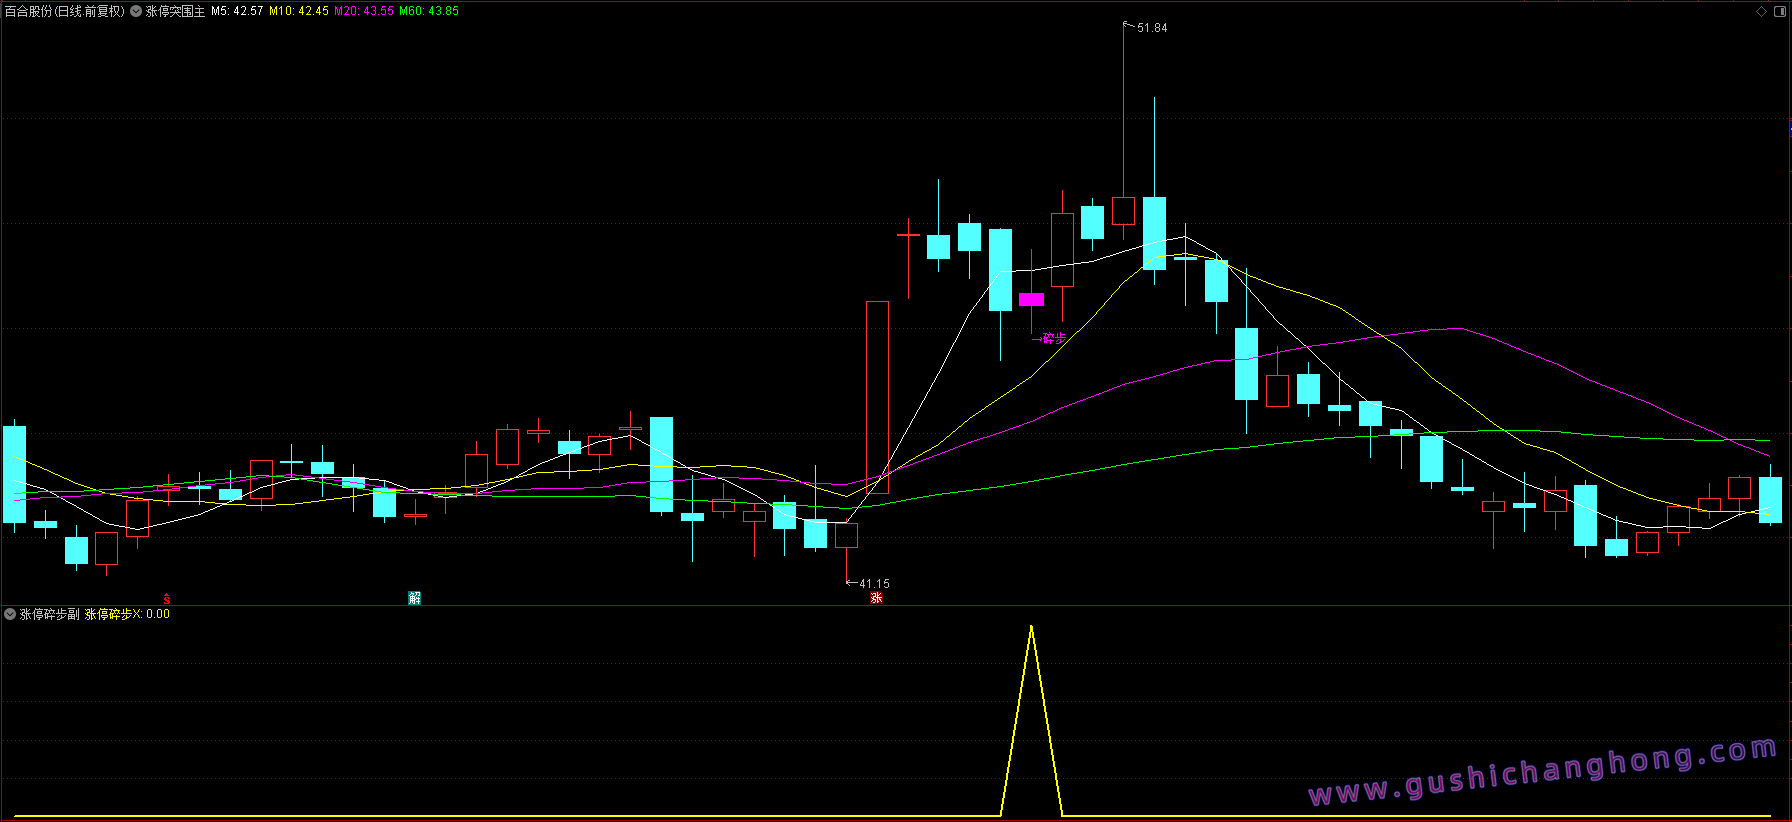This screenshot has height=822, width=1792.
Task: Click the 百合股份 stock title label
Action: 64,11
